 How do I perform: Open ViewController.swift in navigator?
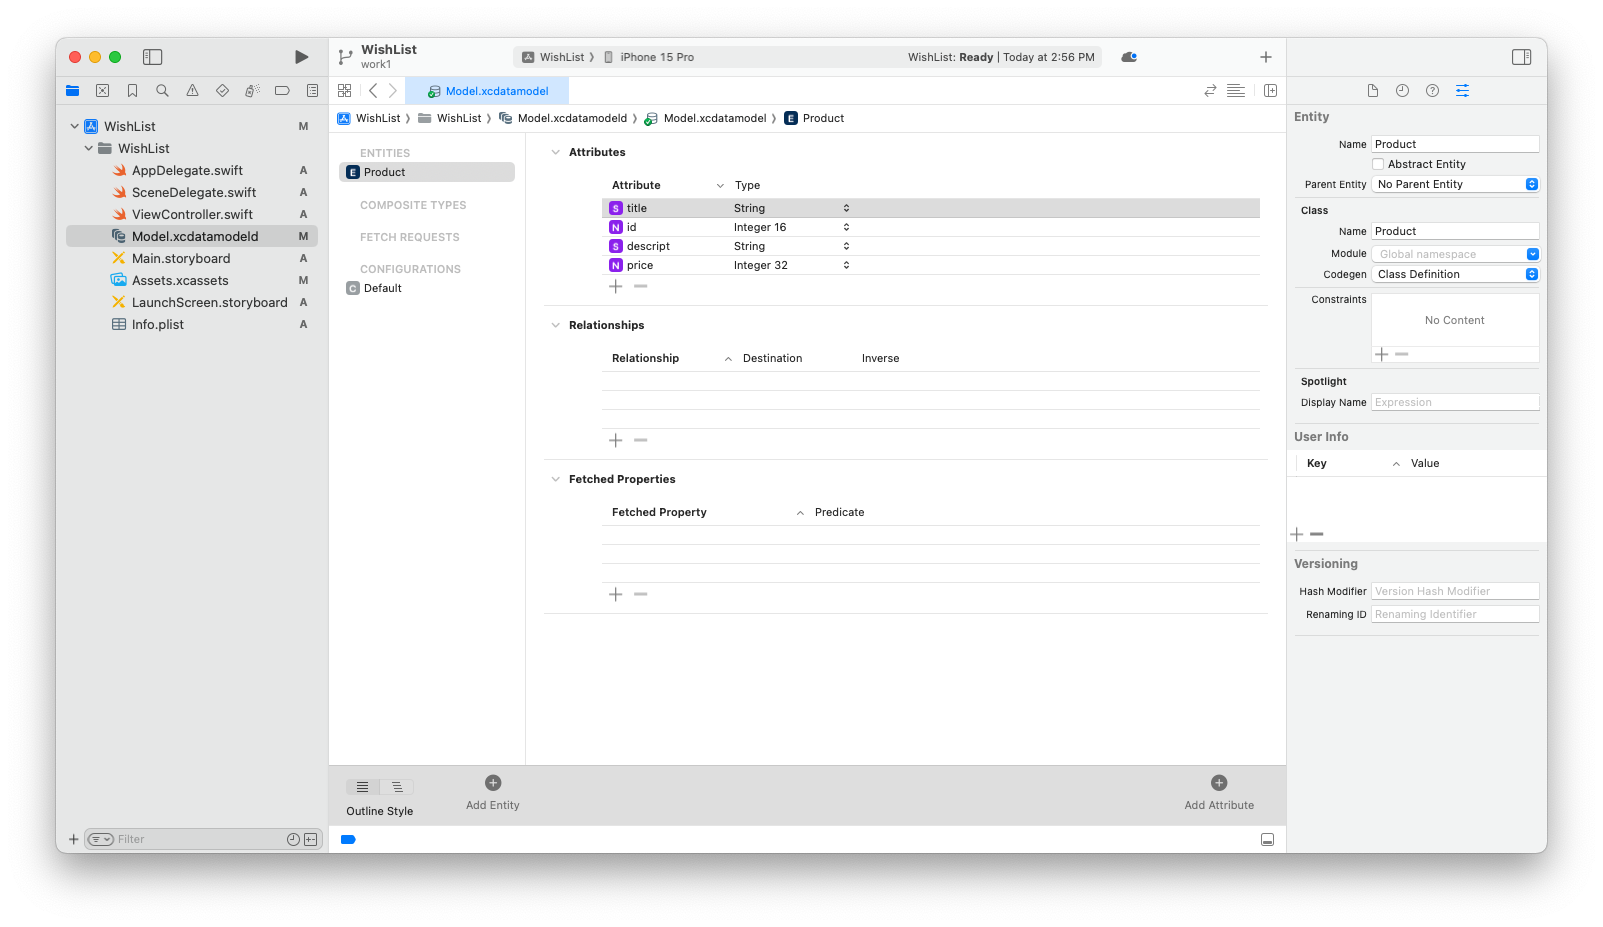pyautogui.click(x=192, y=215)
